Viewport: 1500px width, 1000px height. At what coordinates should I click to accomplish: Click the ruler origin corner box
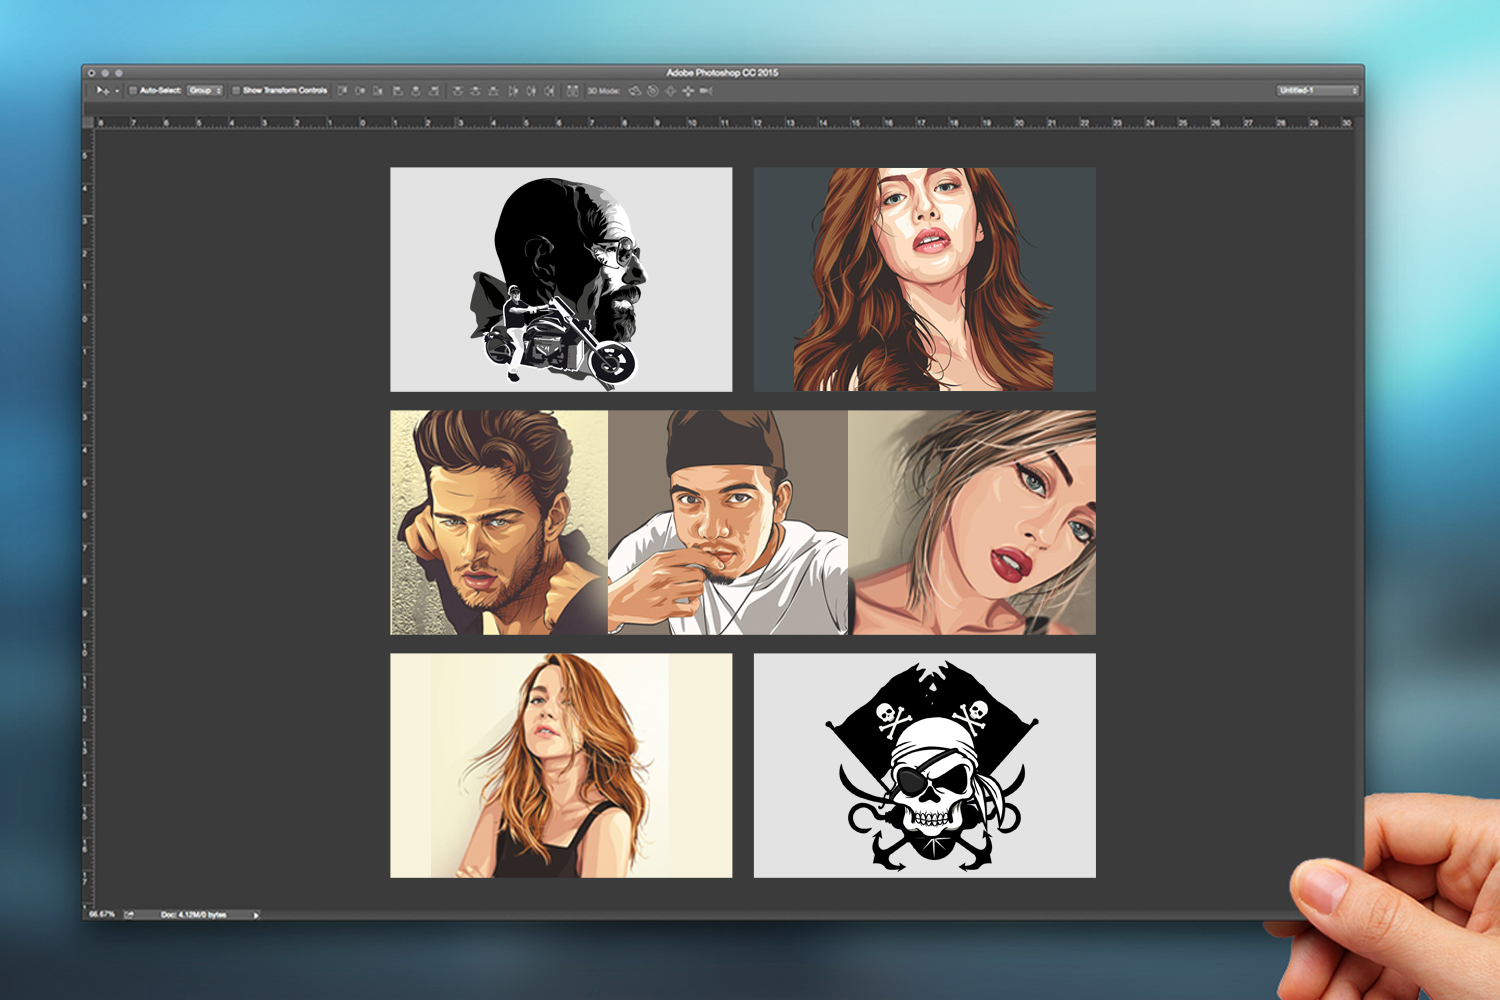(88, 122)
